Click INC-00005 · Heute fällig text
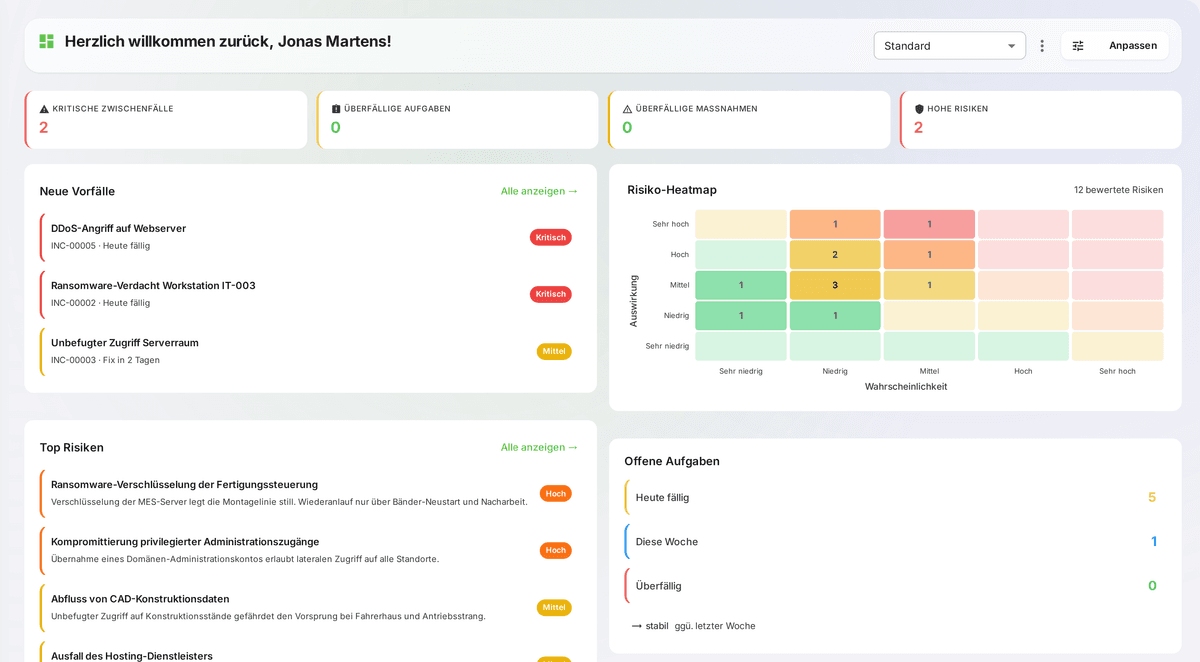Image resolution: width=1200 pixels, height=662 pixels. point(101,246)
